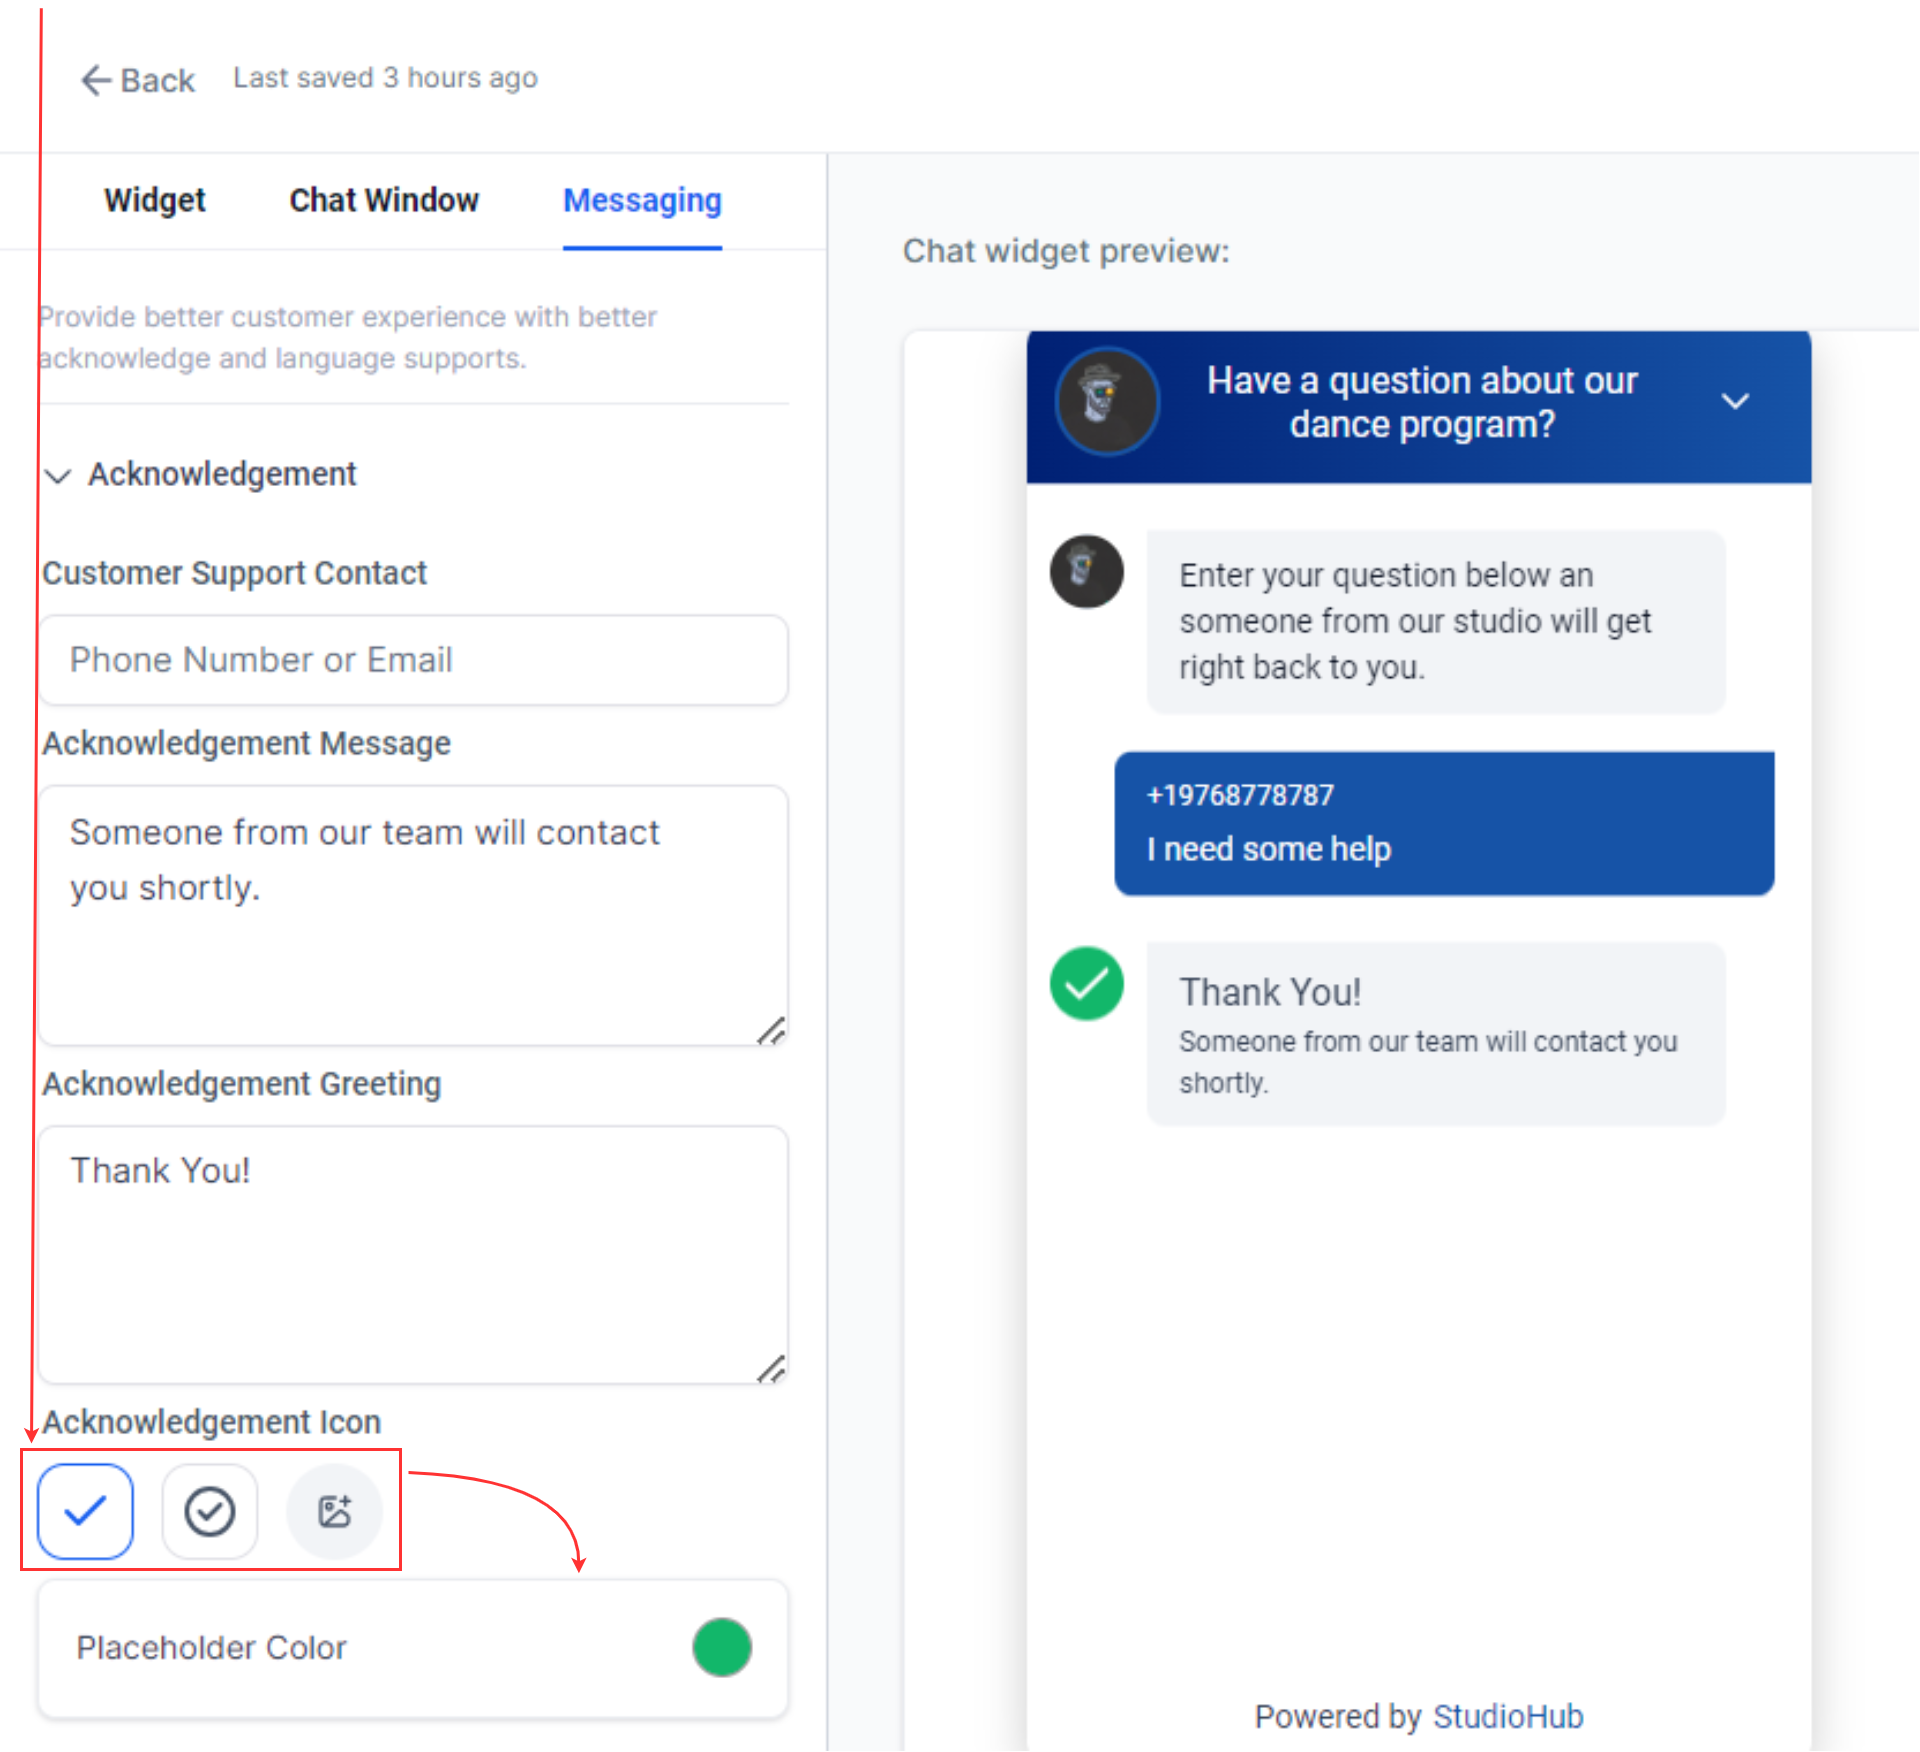Click the header avatar in chat preview
The height and width of the screenshot is (1752, 1920).
1107,402
